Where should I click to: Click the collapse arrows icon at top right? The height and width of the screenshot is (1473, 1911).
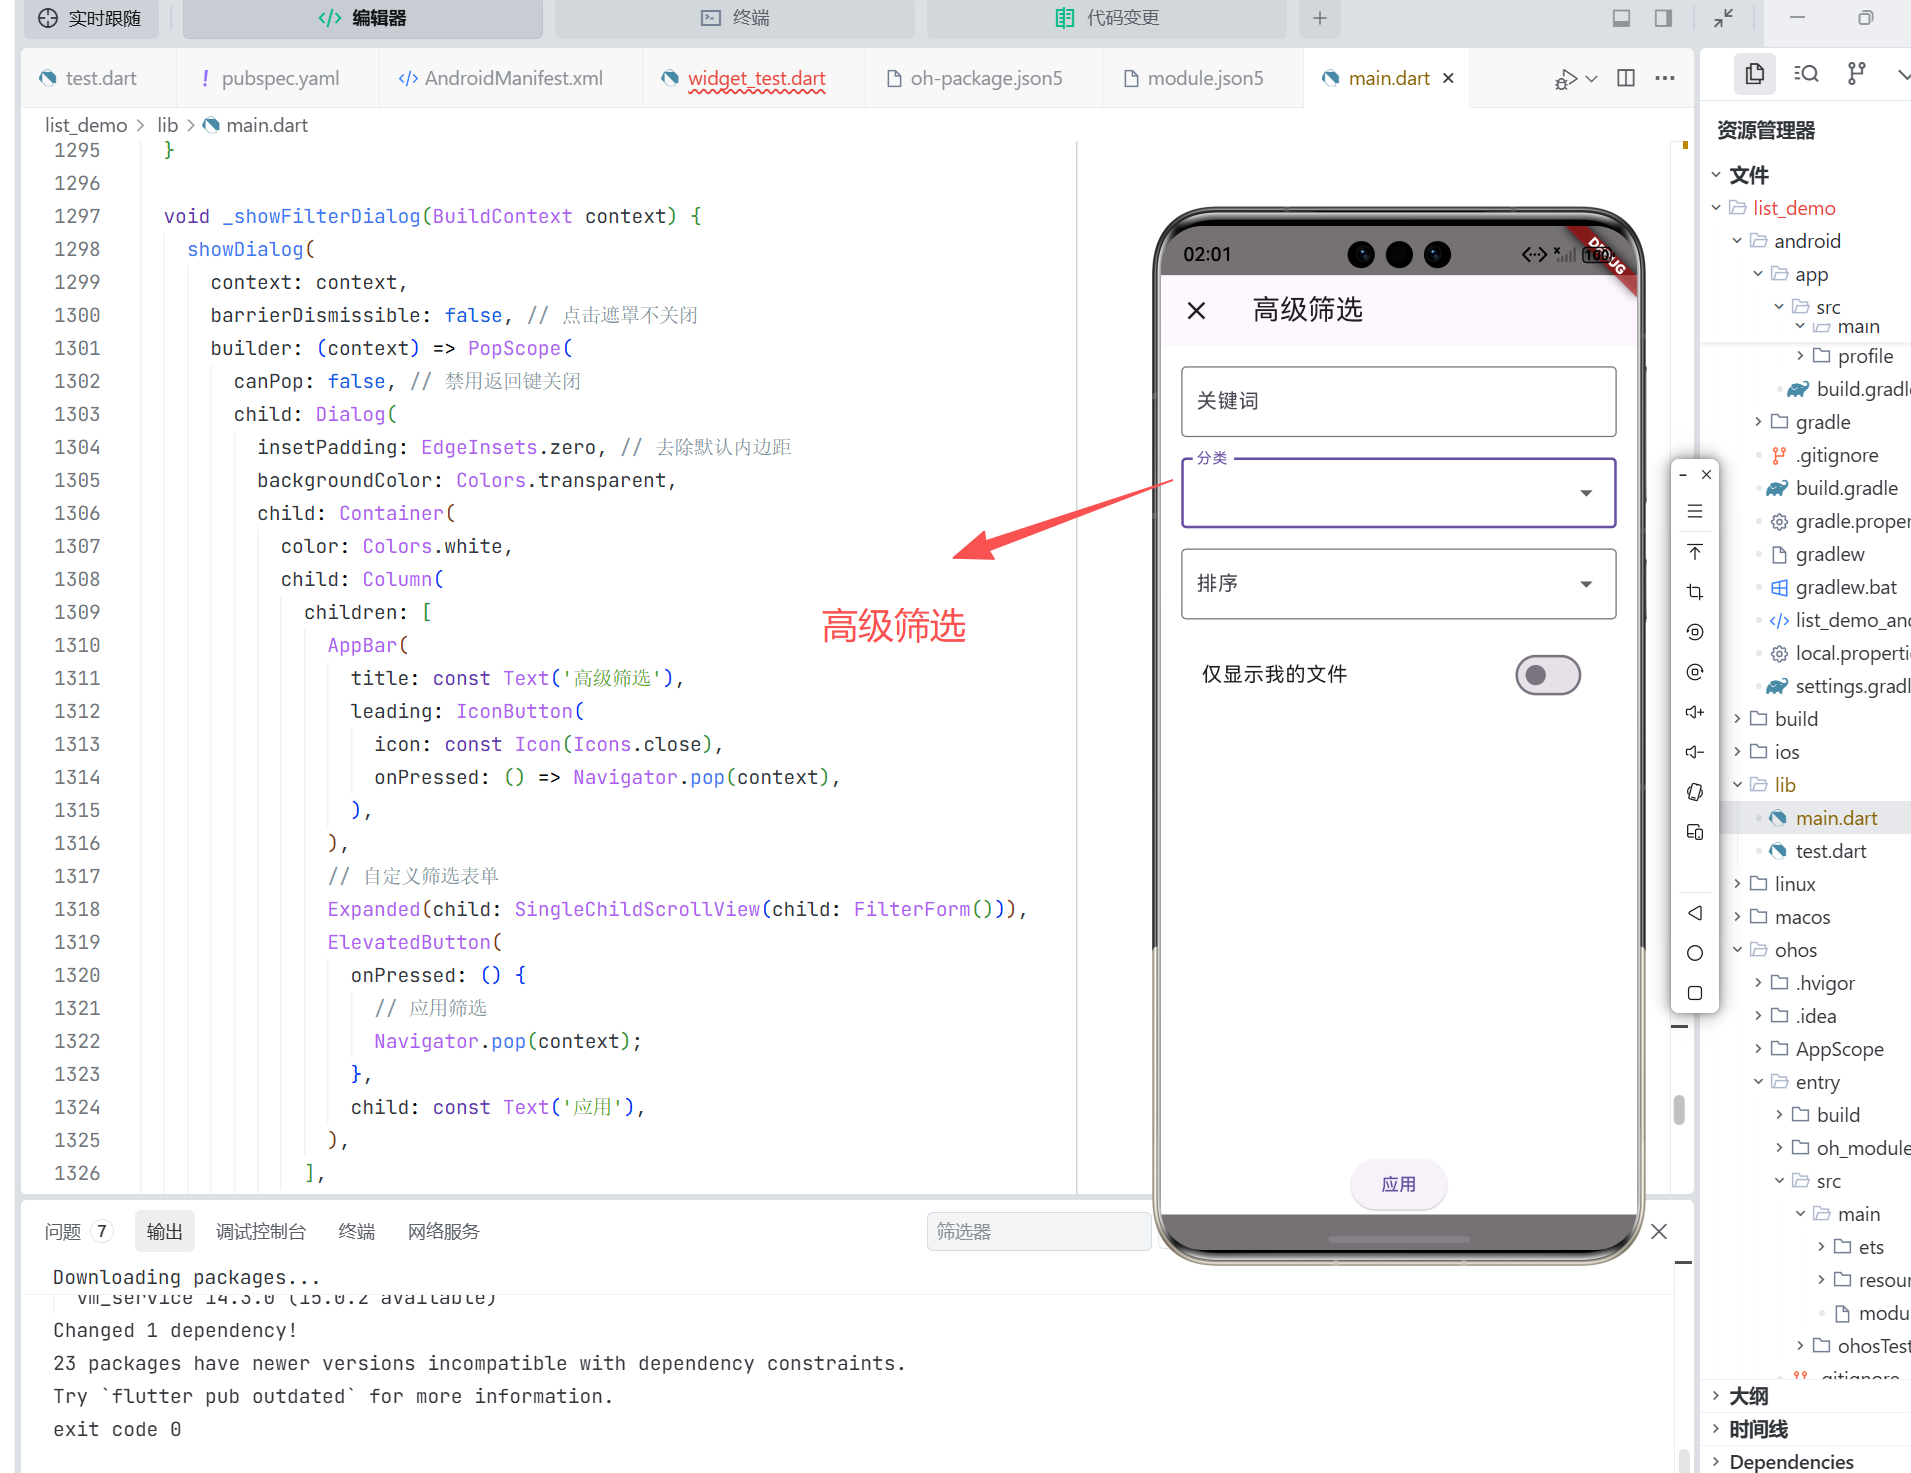pyautogui.click(x=1723, y=18)
